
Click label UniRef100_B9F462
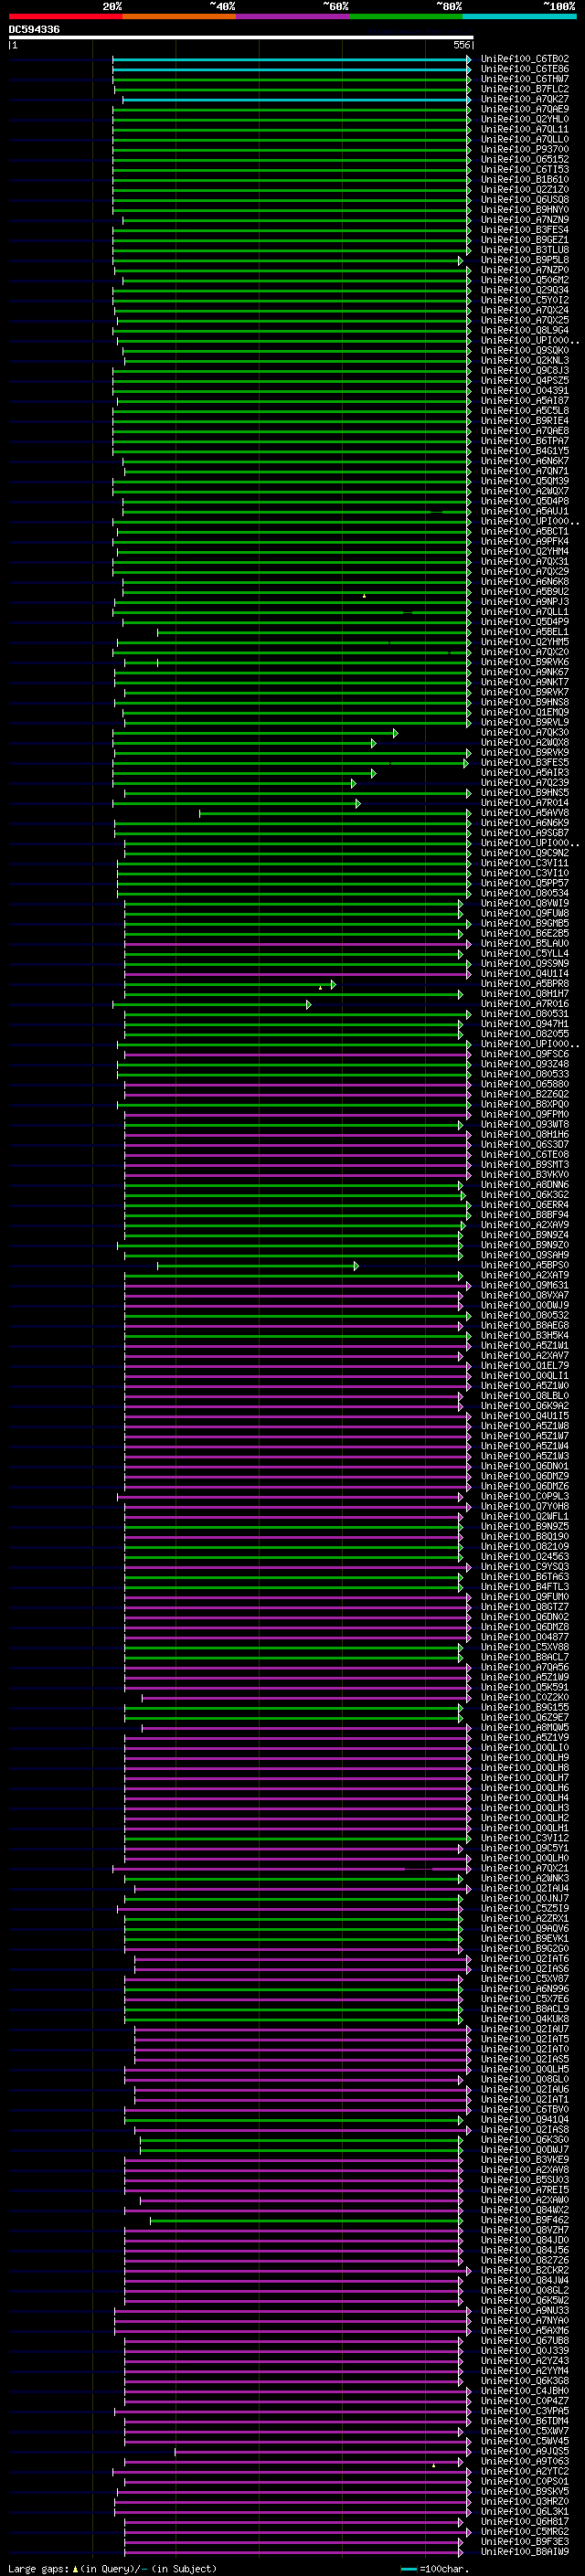click(x=525, y=2220)
